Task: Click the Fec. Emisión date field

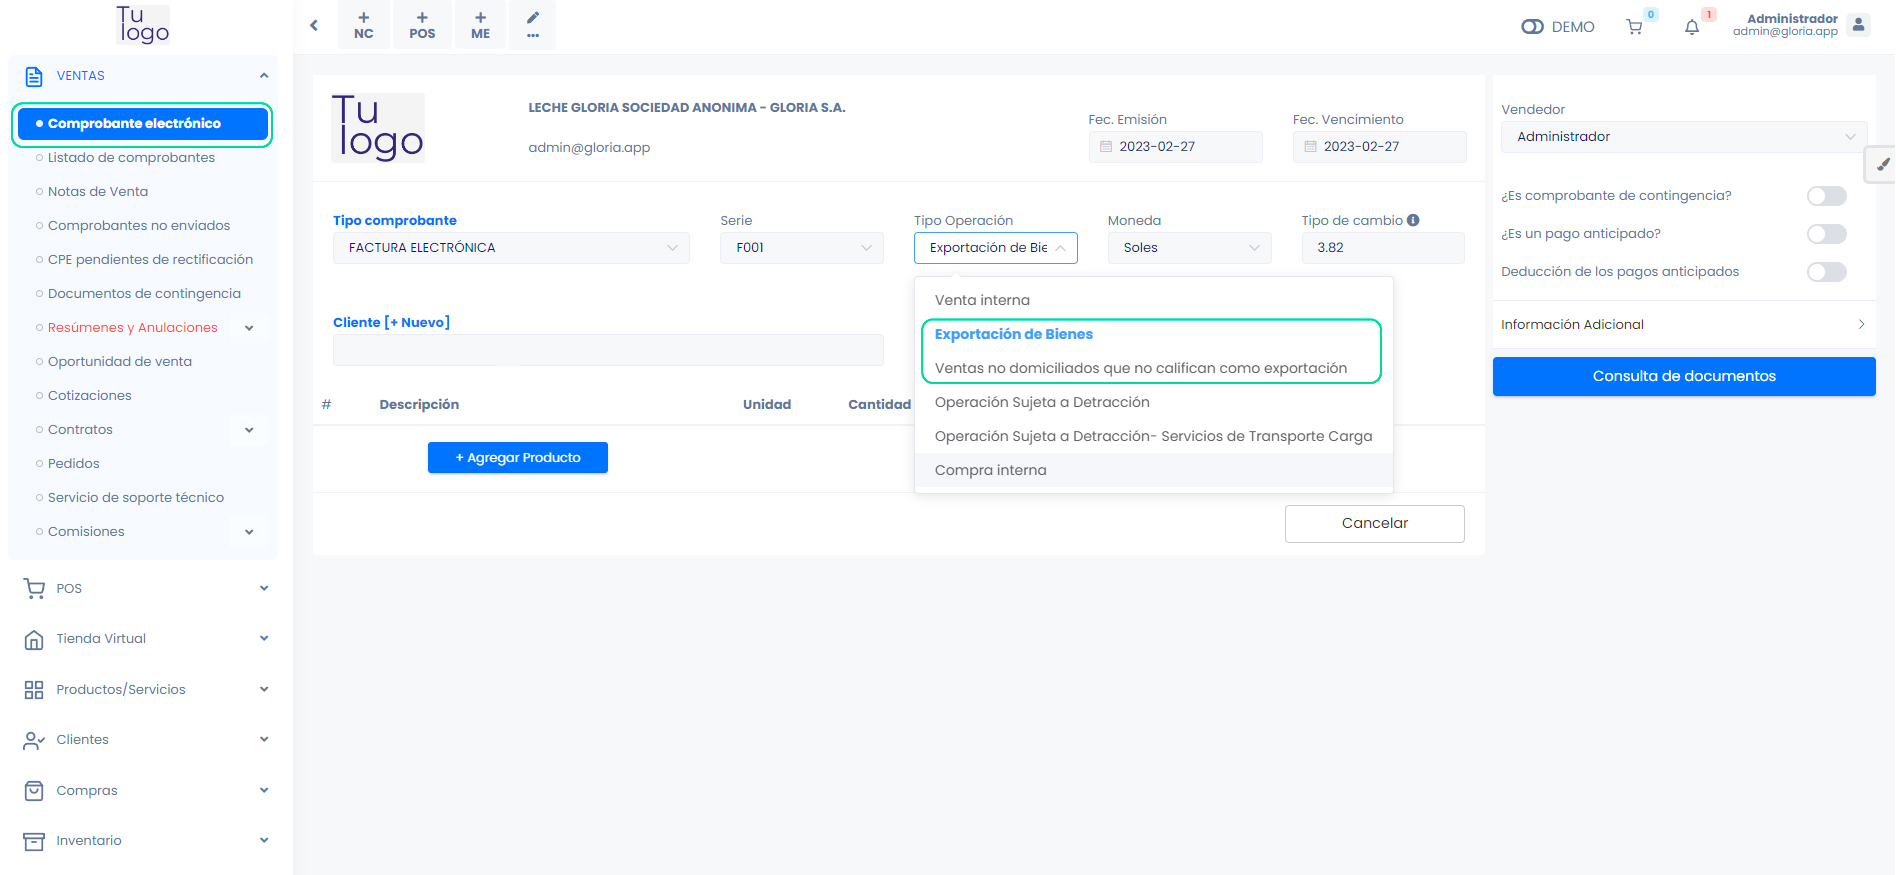Action: [x=1175, y=147]
